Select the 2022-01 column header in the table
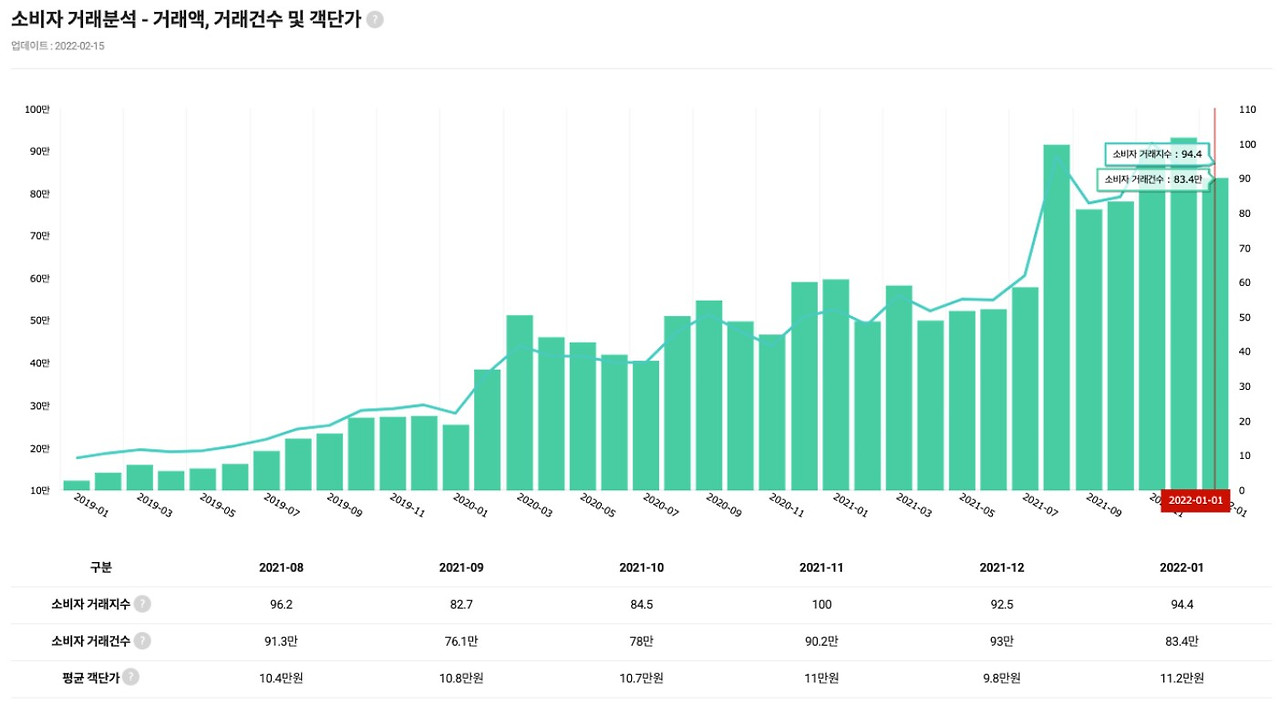Viewport: 1280px width, 705px height. pyautogui.click(x=1183, y=566)
